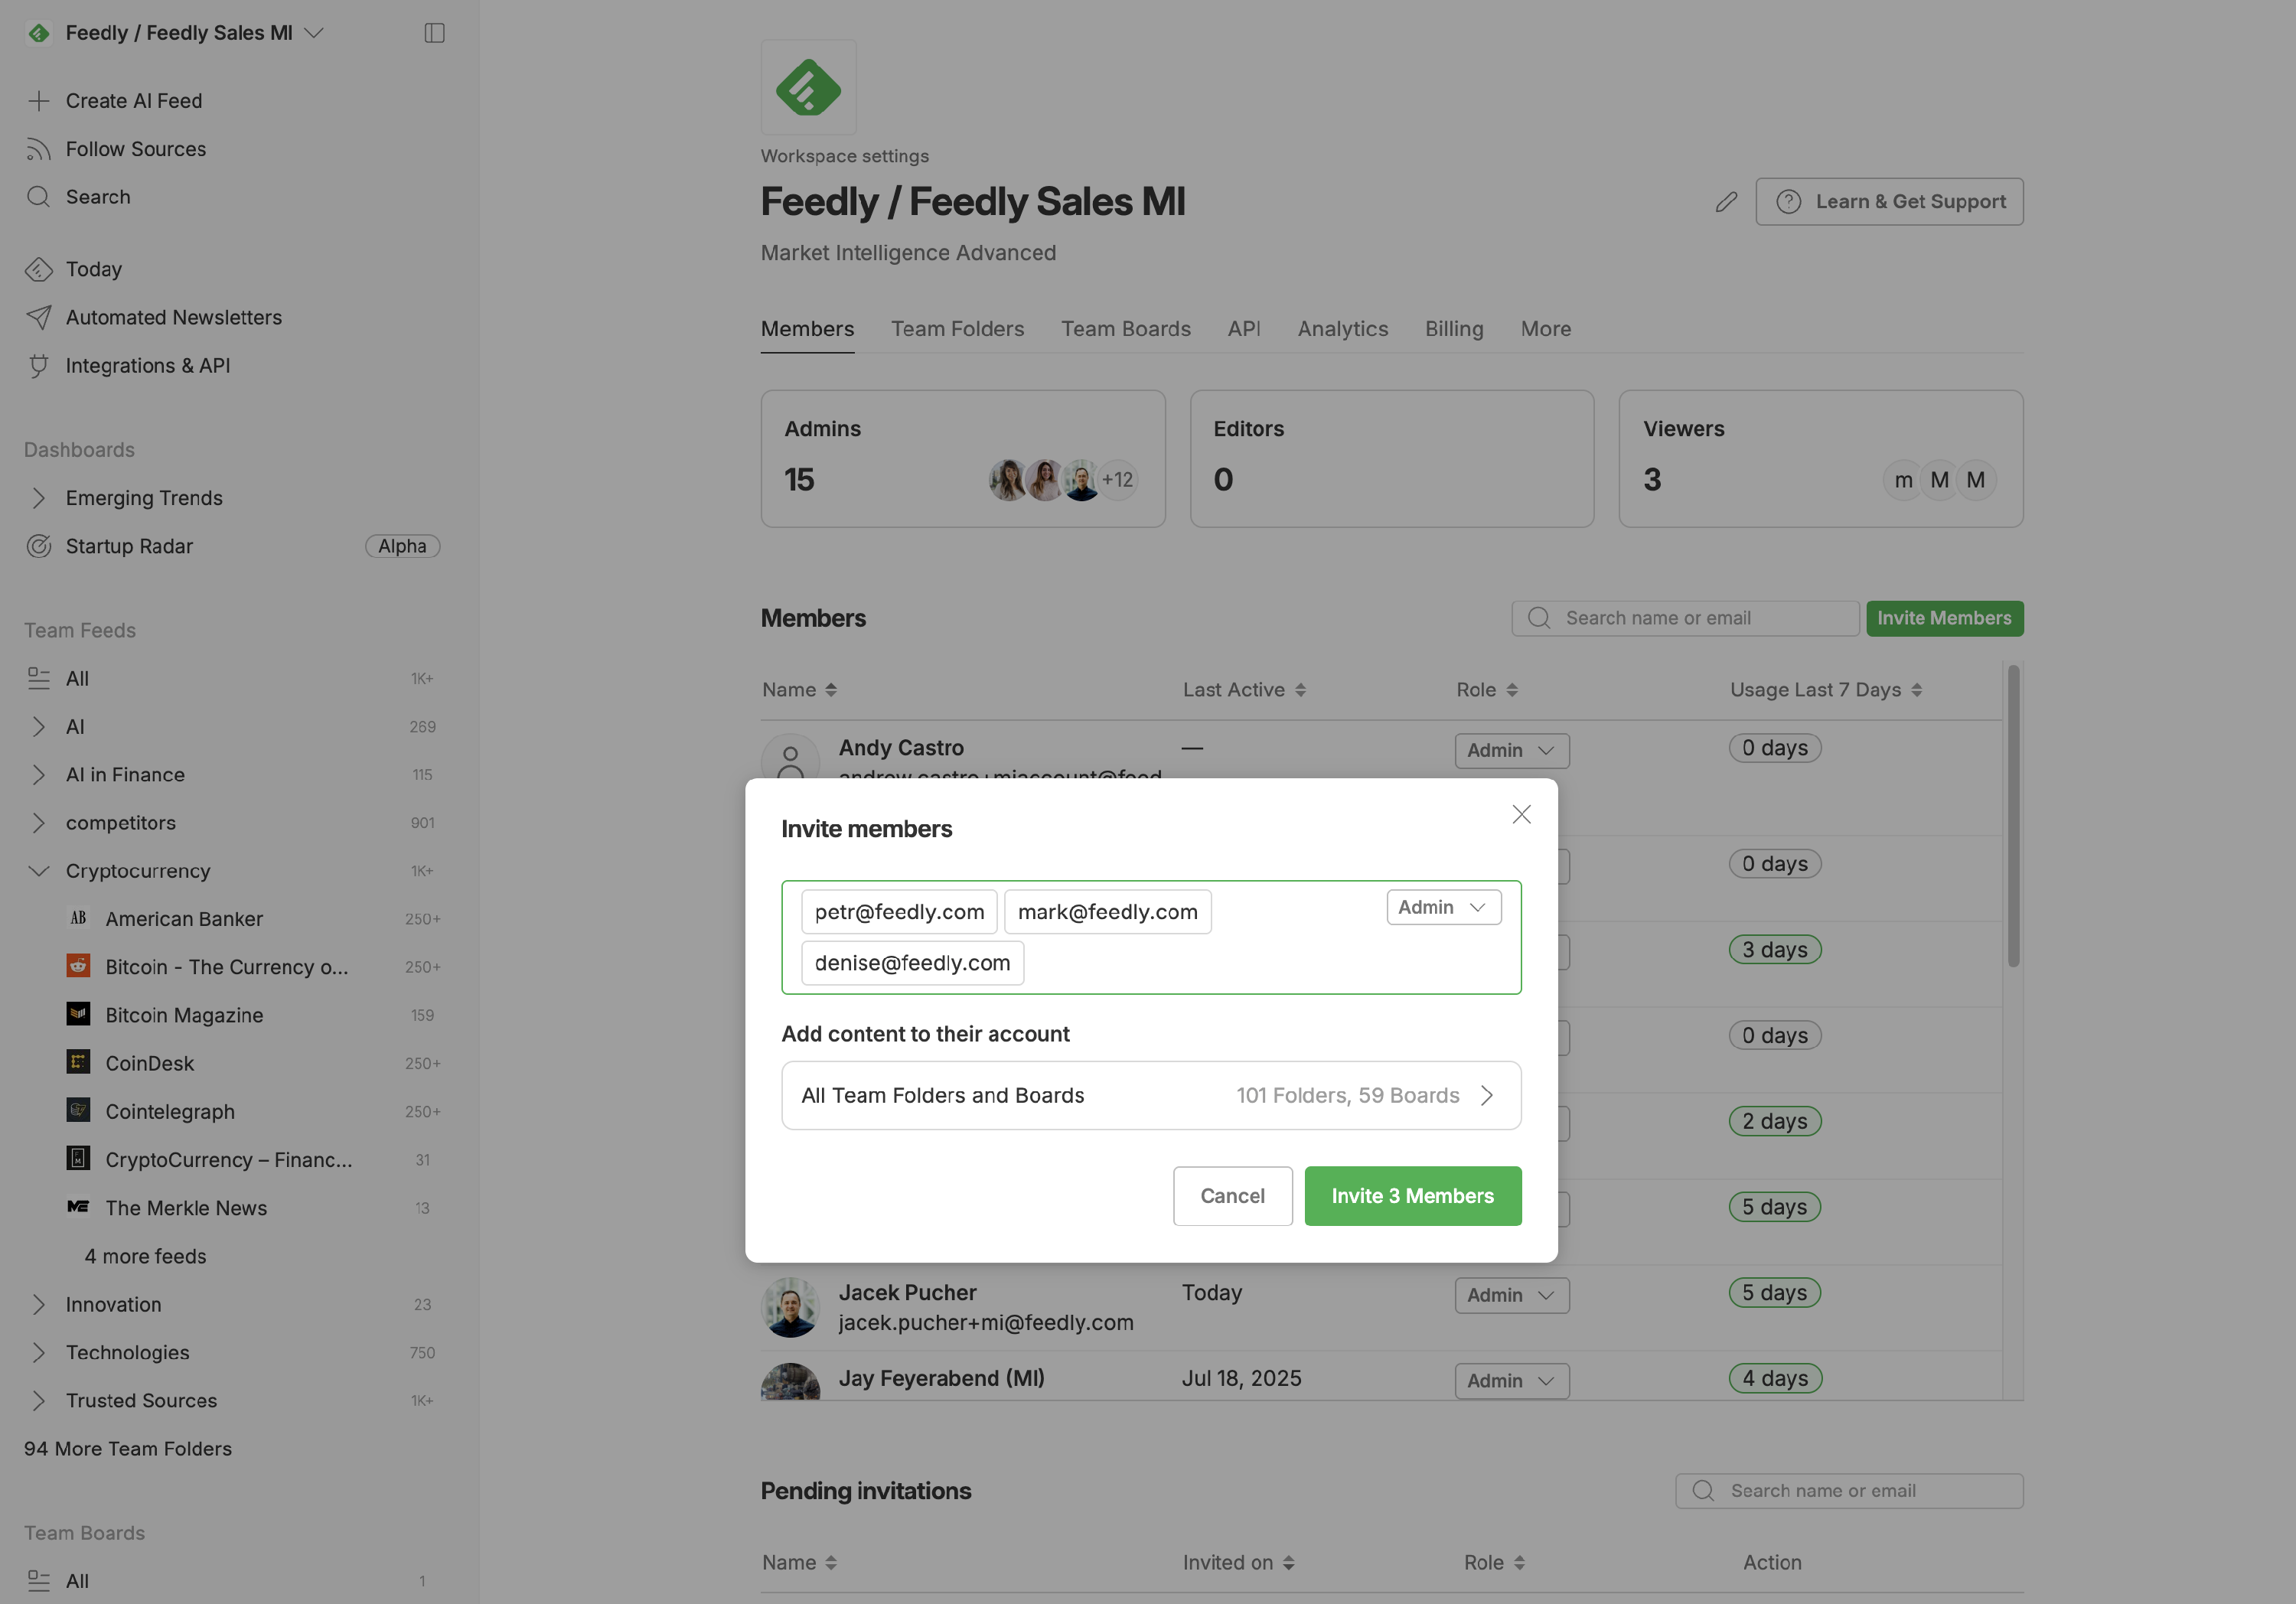Open Today via its Feedly icon
This screenshot has width=2296, height=1604.
[x=38, y=269]
